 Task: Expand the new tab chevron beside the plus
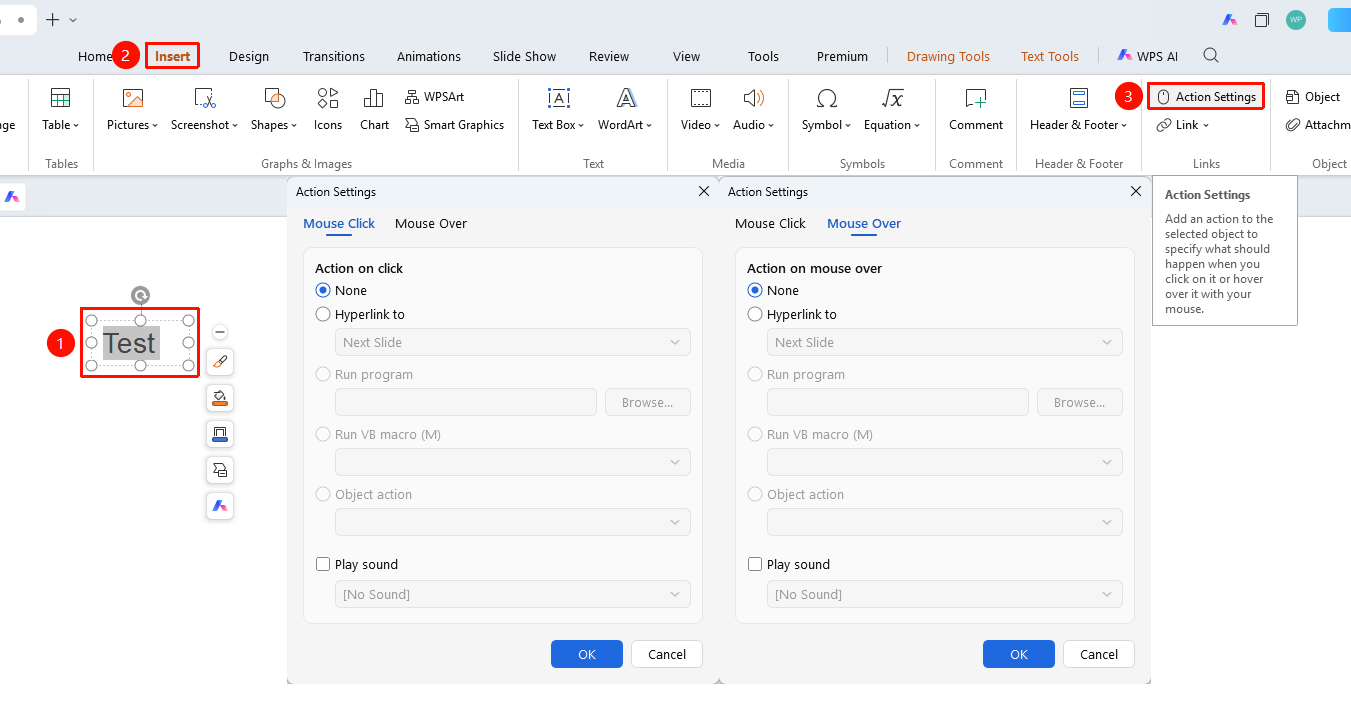[73, 20]
